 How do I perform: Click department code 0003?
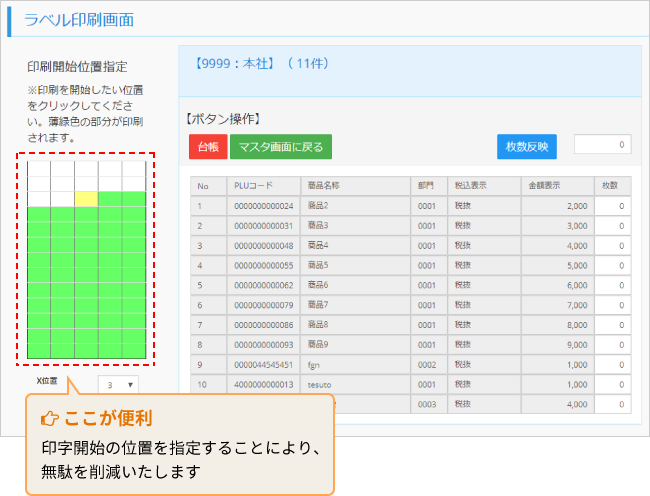[x=427, y=404]
